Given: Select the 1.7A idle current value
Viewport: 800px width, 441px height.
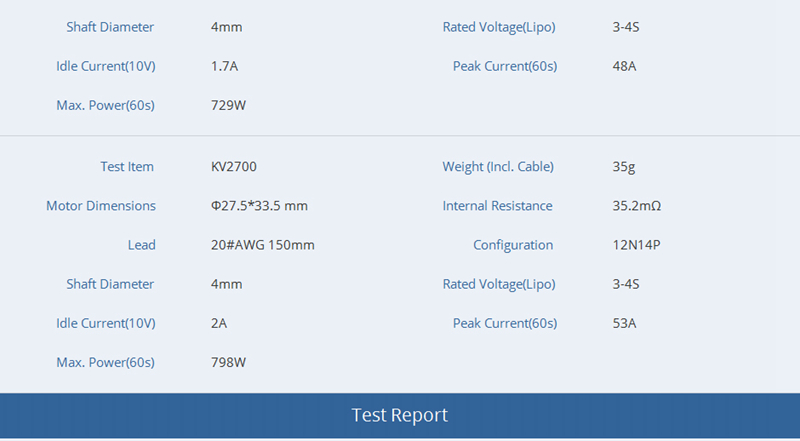Looking at the screenshot, I should pyautogui.click(x=224, y=66).
